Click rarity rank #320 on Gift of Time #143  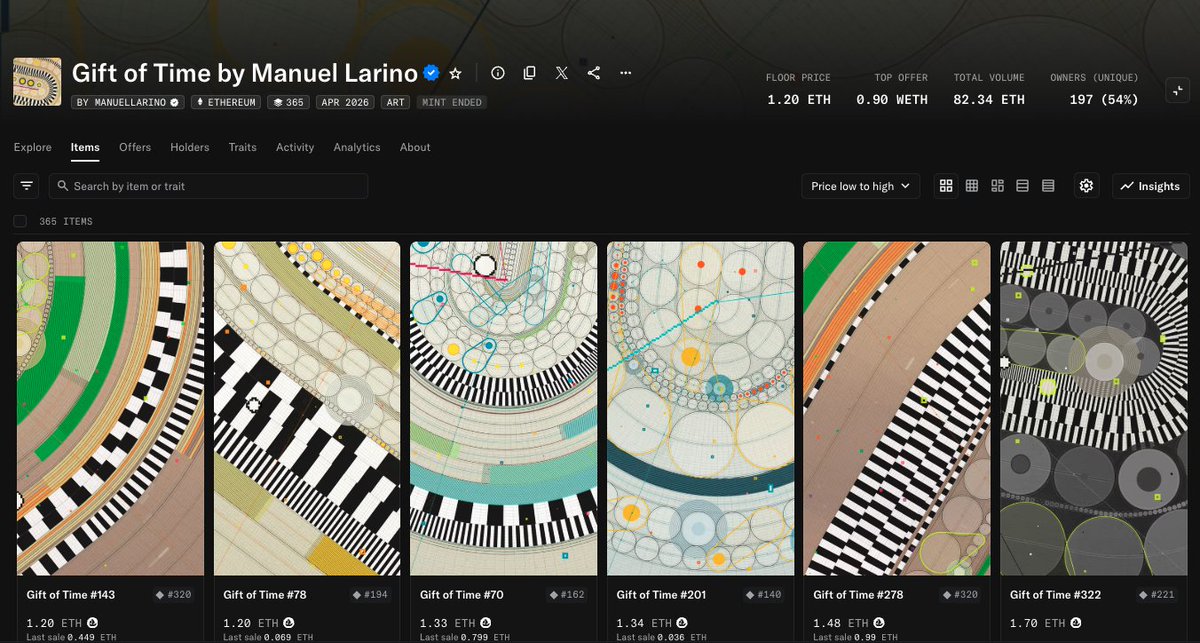tap(174, 595)
